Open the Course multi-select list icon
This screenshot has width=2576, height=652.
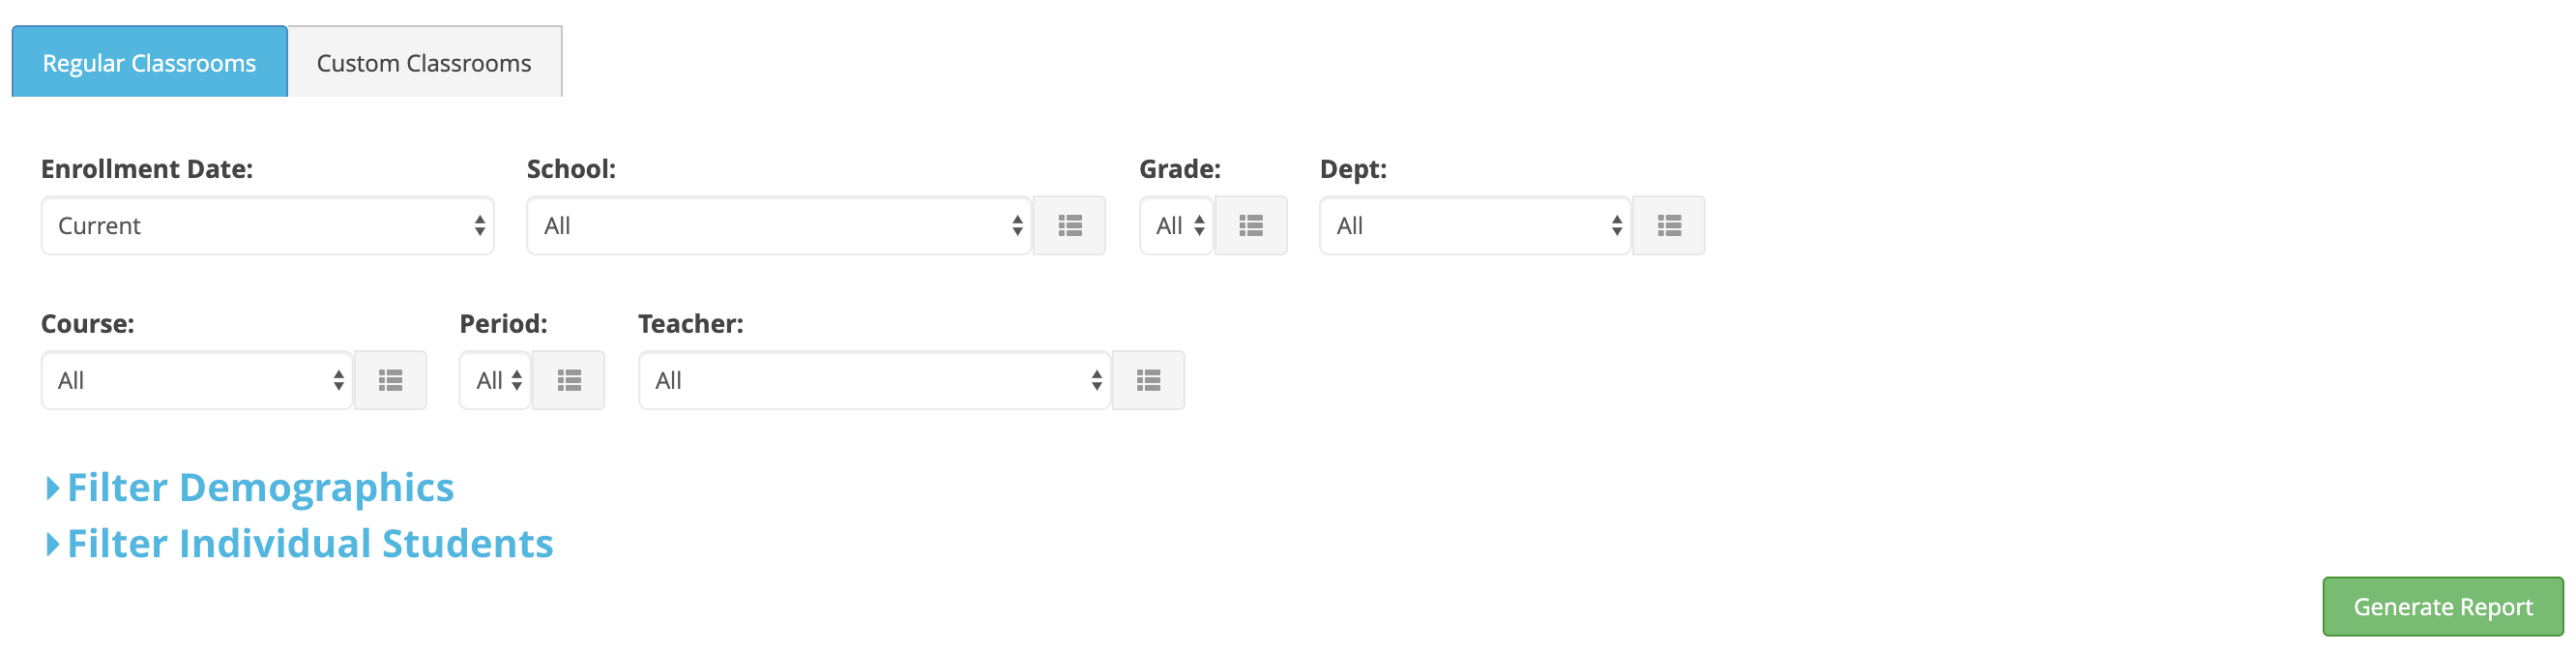[390, 381]
